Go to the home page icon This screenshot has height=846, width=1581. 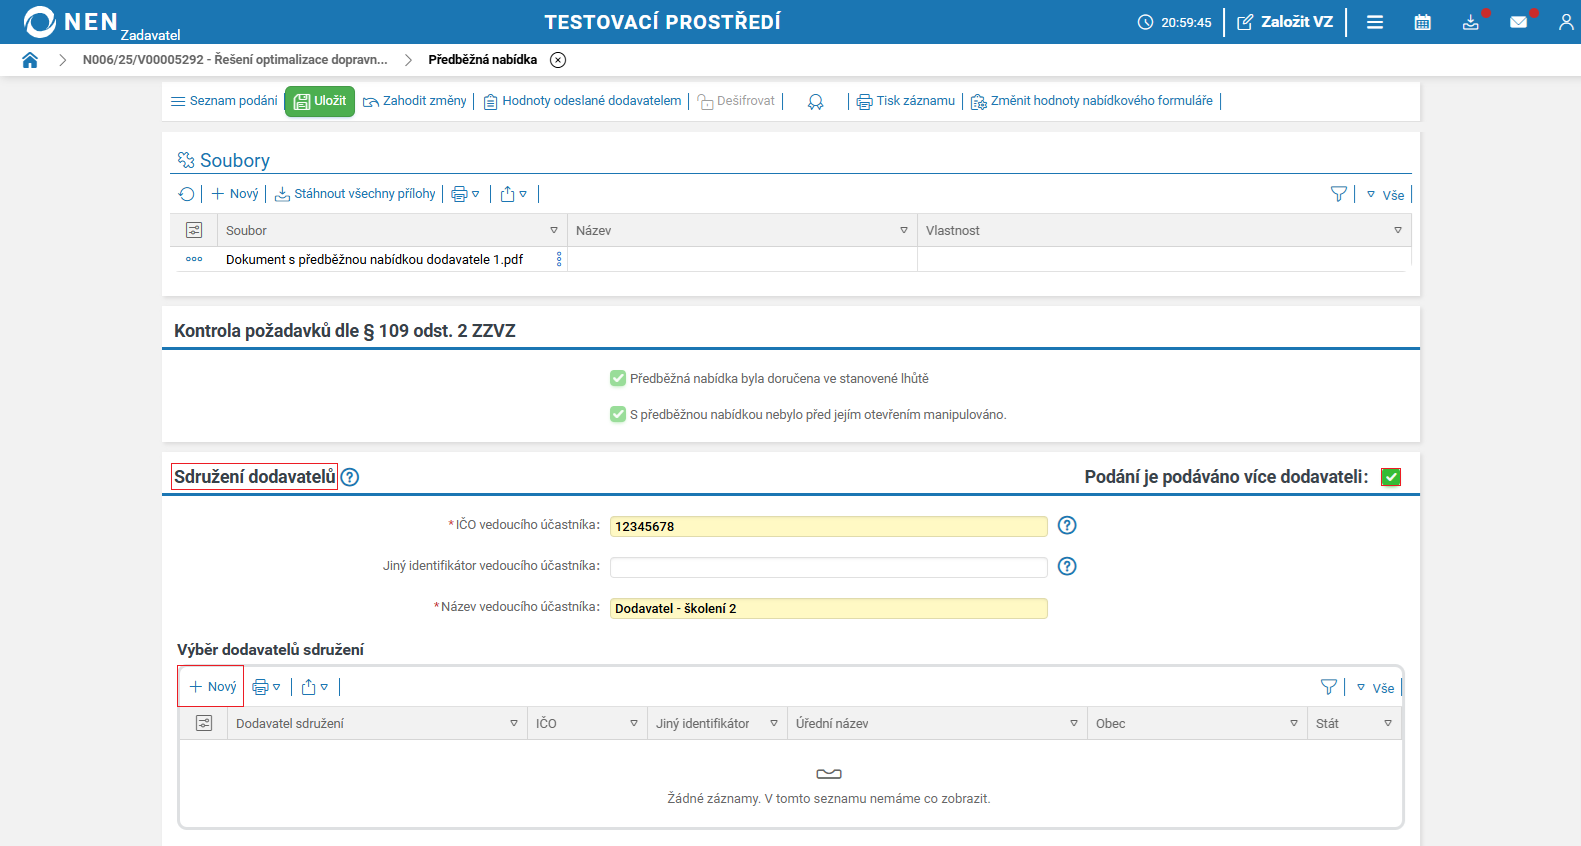[30, 60]
